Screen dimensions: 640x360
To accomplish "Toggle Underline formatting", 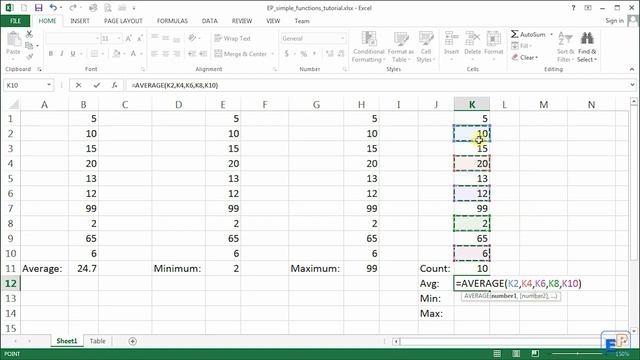I will click(73, 53).
